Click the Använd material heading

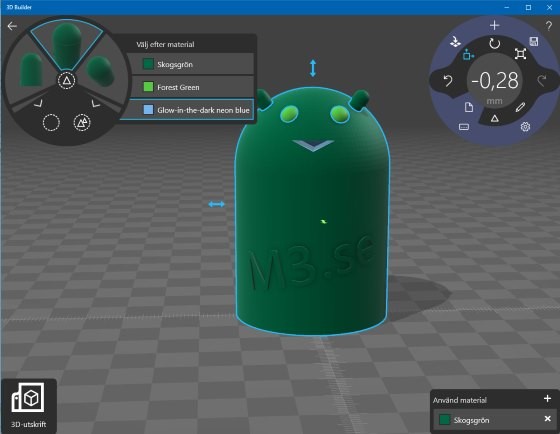(460, 400)
